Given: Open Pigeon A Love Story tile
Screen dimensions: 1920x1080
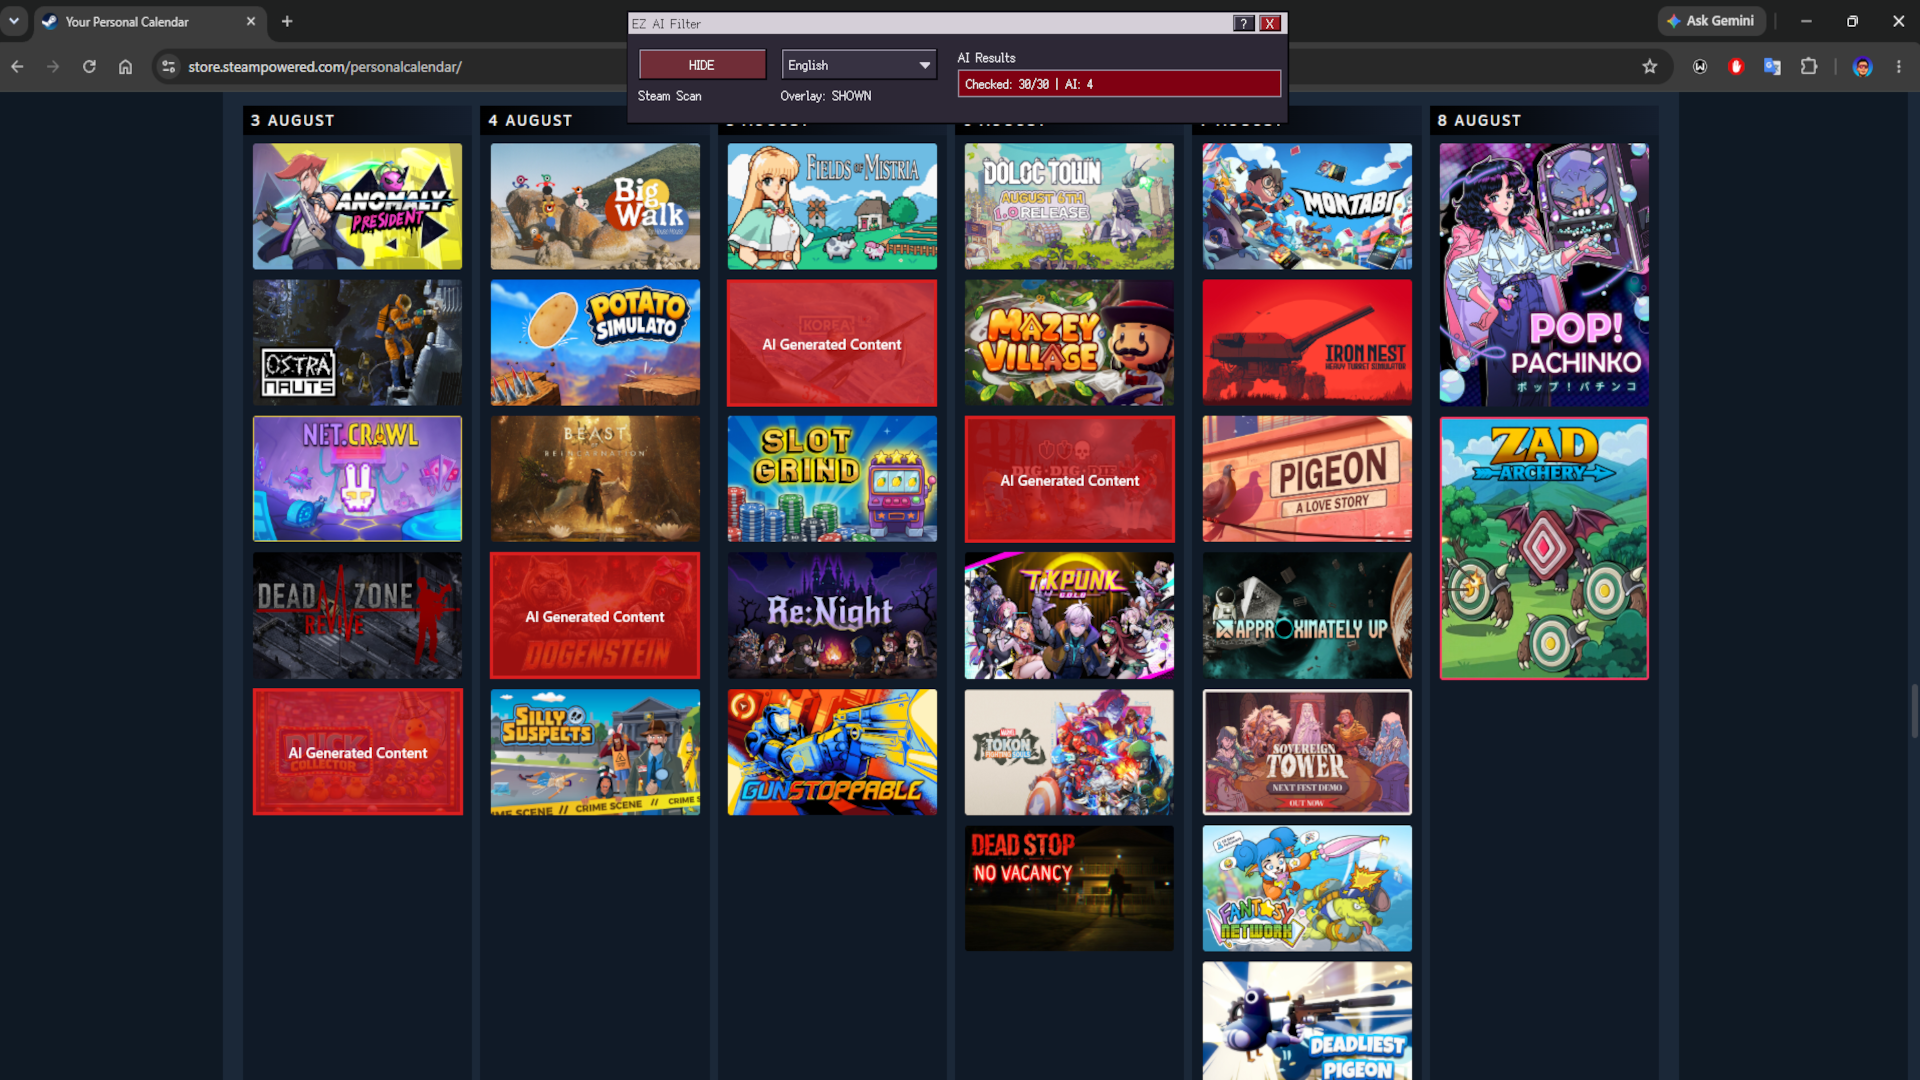Looking at the screenshot, I should point(1307,479).
